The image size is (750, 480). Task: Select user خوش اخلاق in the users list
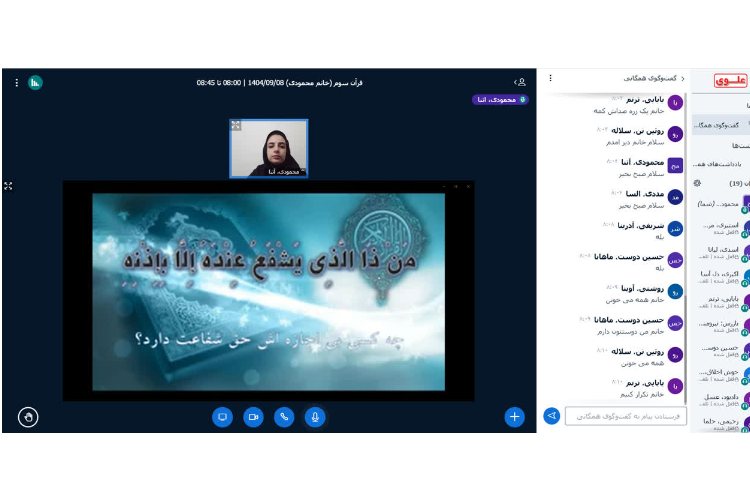tap(722, 375)
